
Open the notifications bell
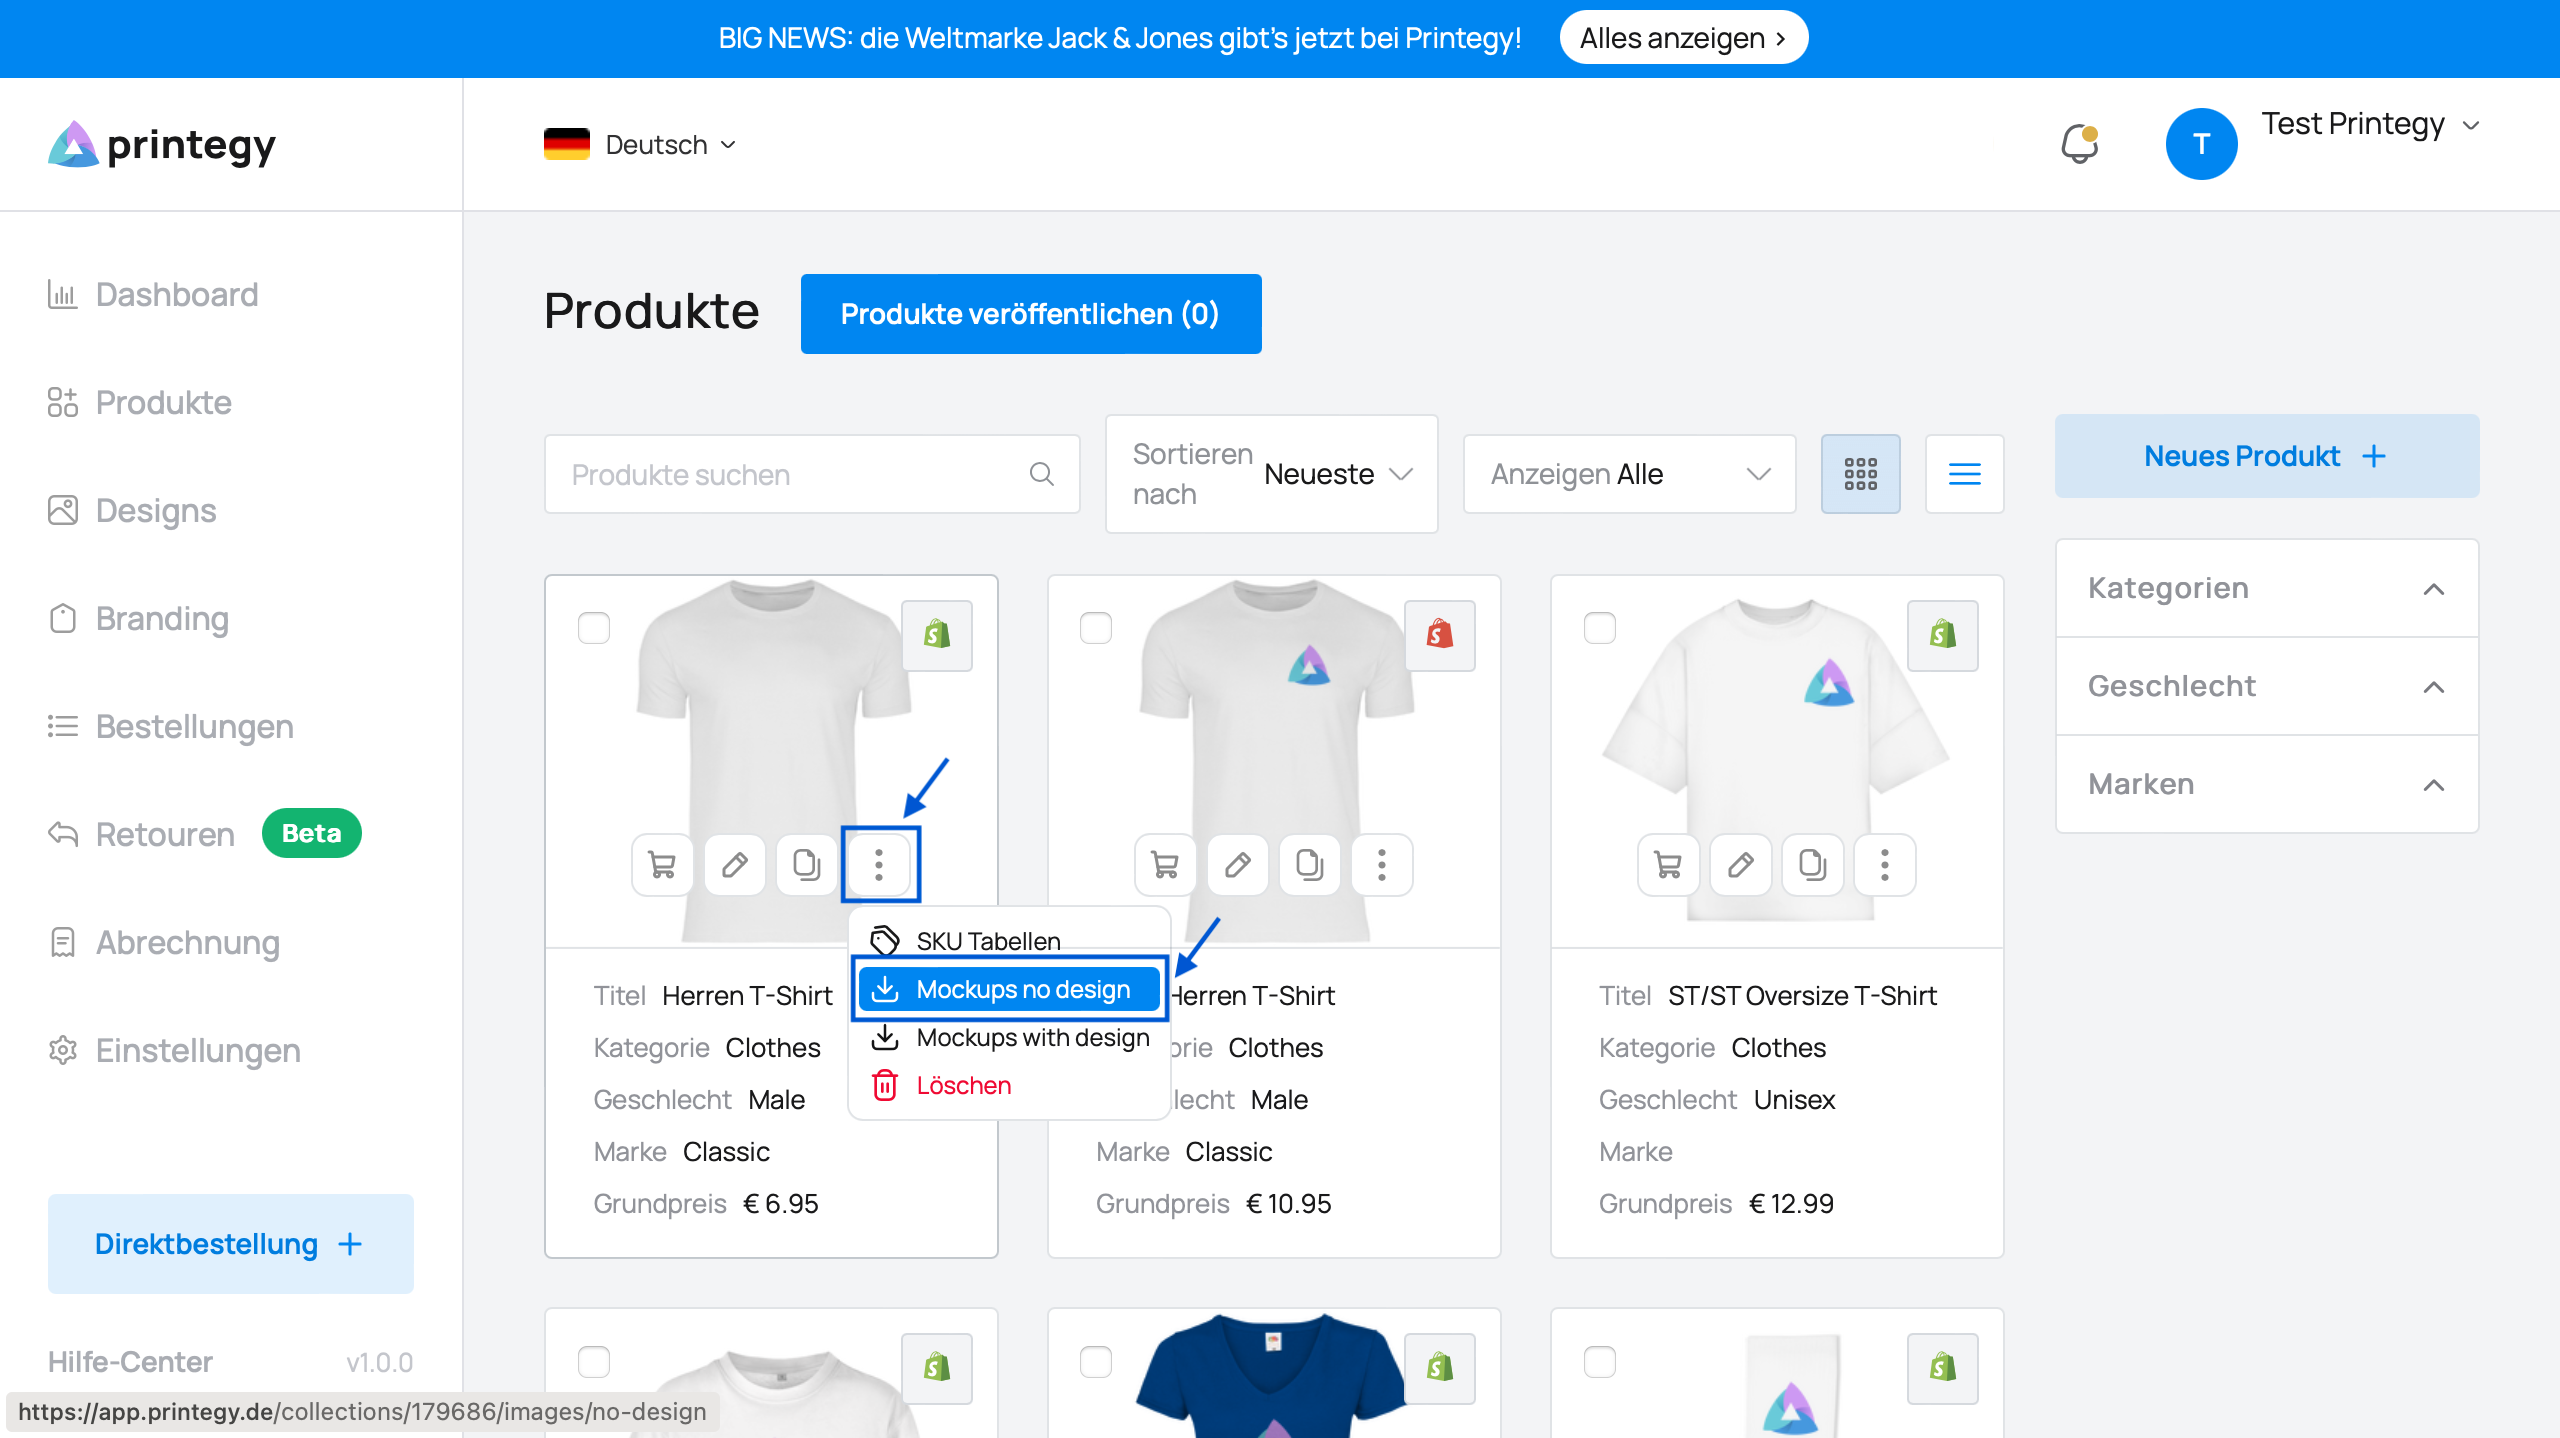tap(2079, 144)
